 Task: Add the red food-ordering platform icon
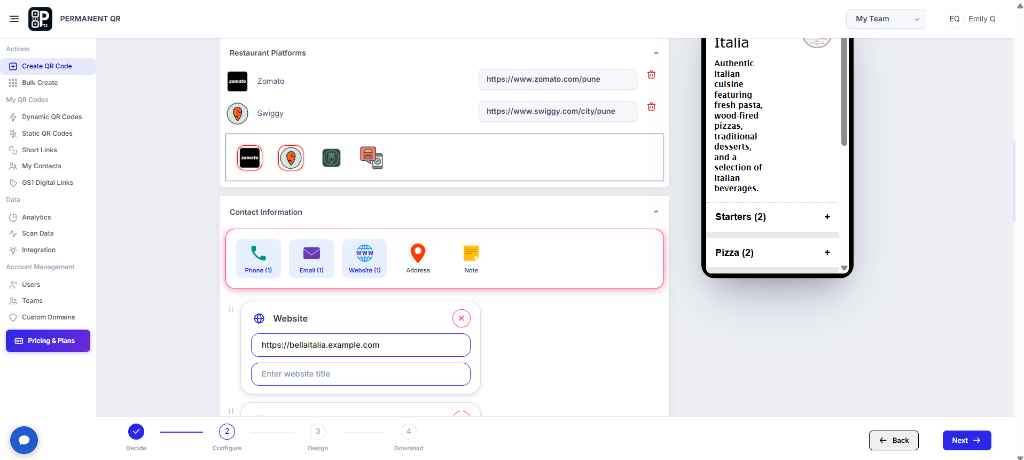pyautogui.click(x=371, y=157)
